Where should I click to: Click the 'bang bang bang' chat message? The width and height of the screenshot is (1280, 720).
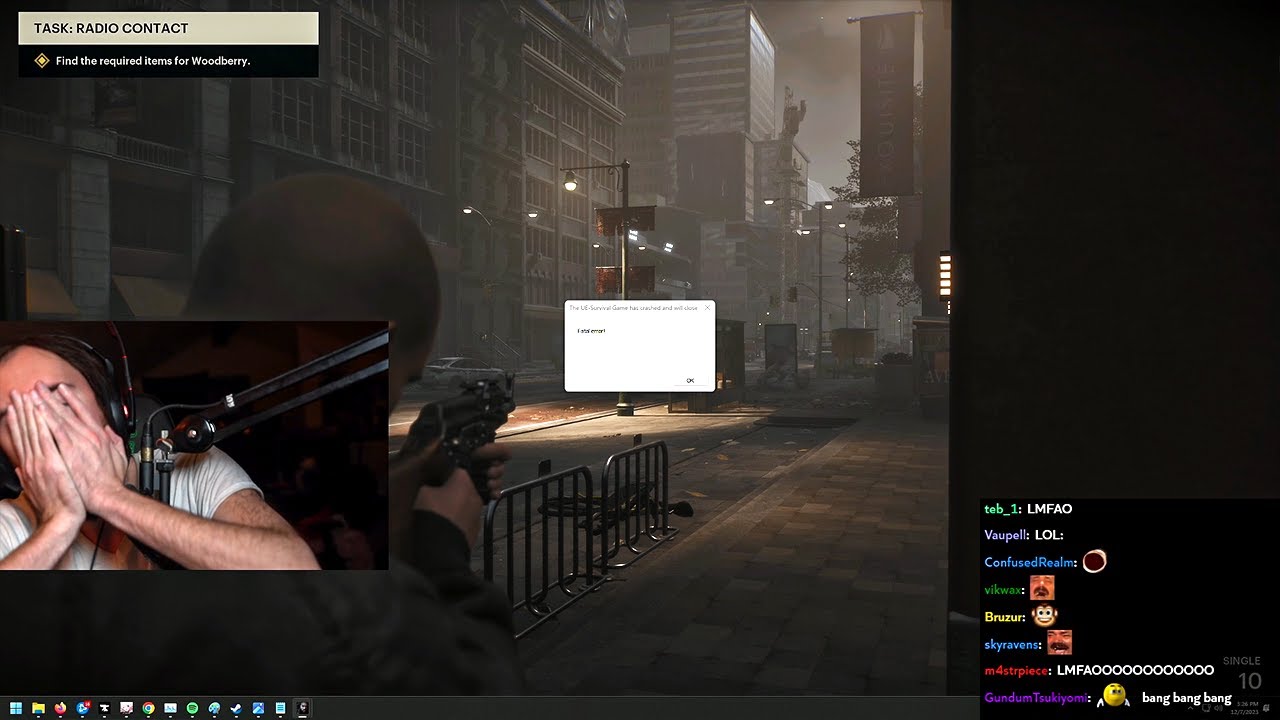click(x=1186, y=698)
